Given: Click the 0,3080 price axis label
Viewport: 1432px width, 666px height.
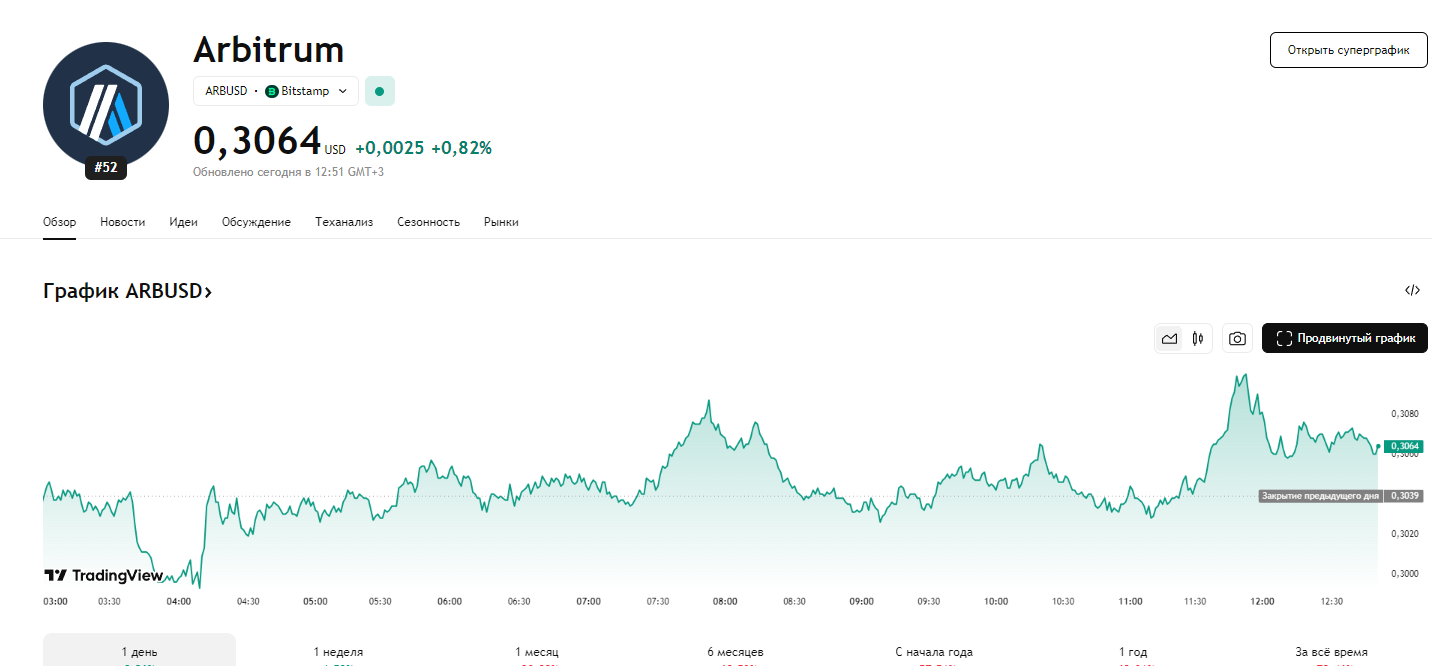Looking at the screenshot, I should [x=1404, y=413].
